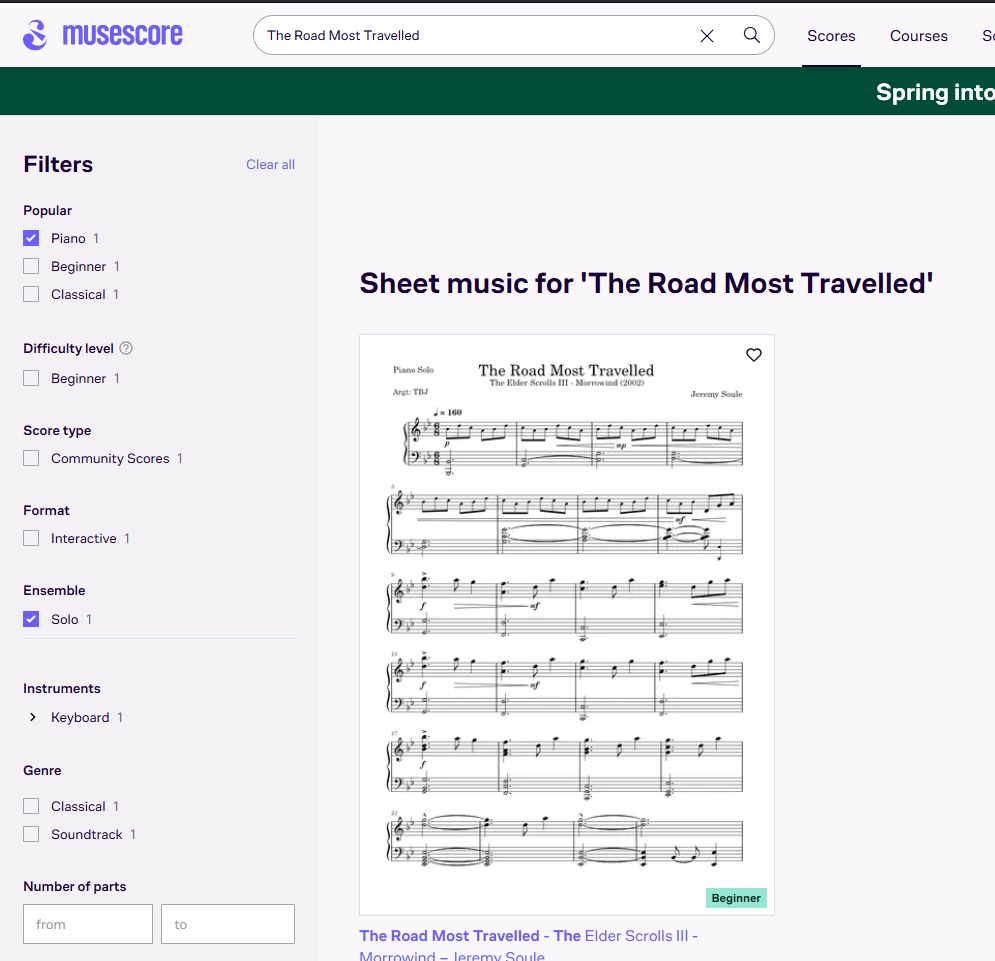Open the Difficulty level help icon
The image size is (995, 961).
(x=126, y=348)
